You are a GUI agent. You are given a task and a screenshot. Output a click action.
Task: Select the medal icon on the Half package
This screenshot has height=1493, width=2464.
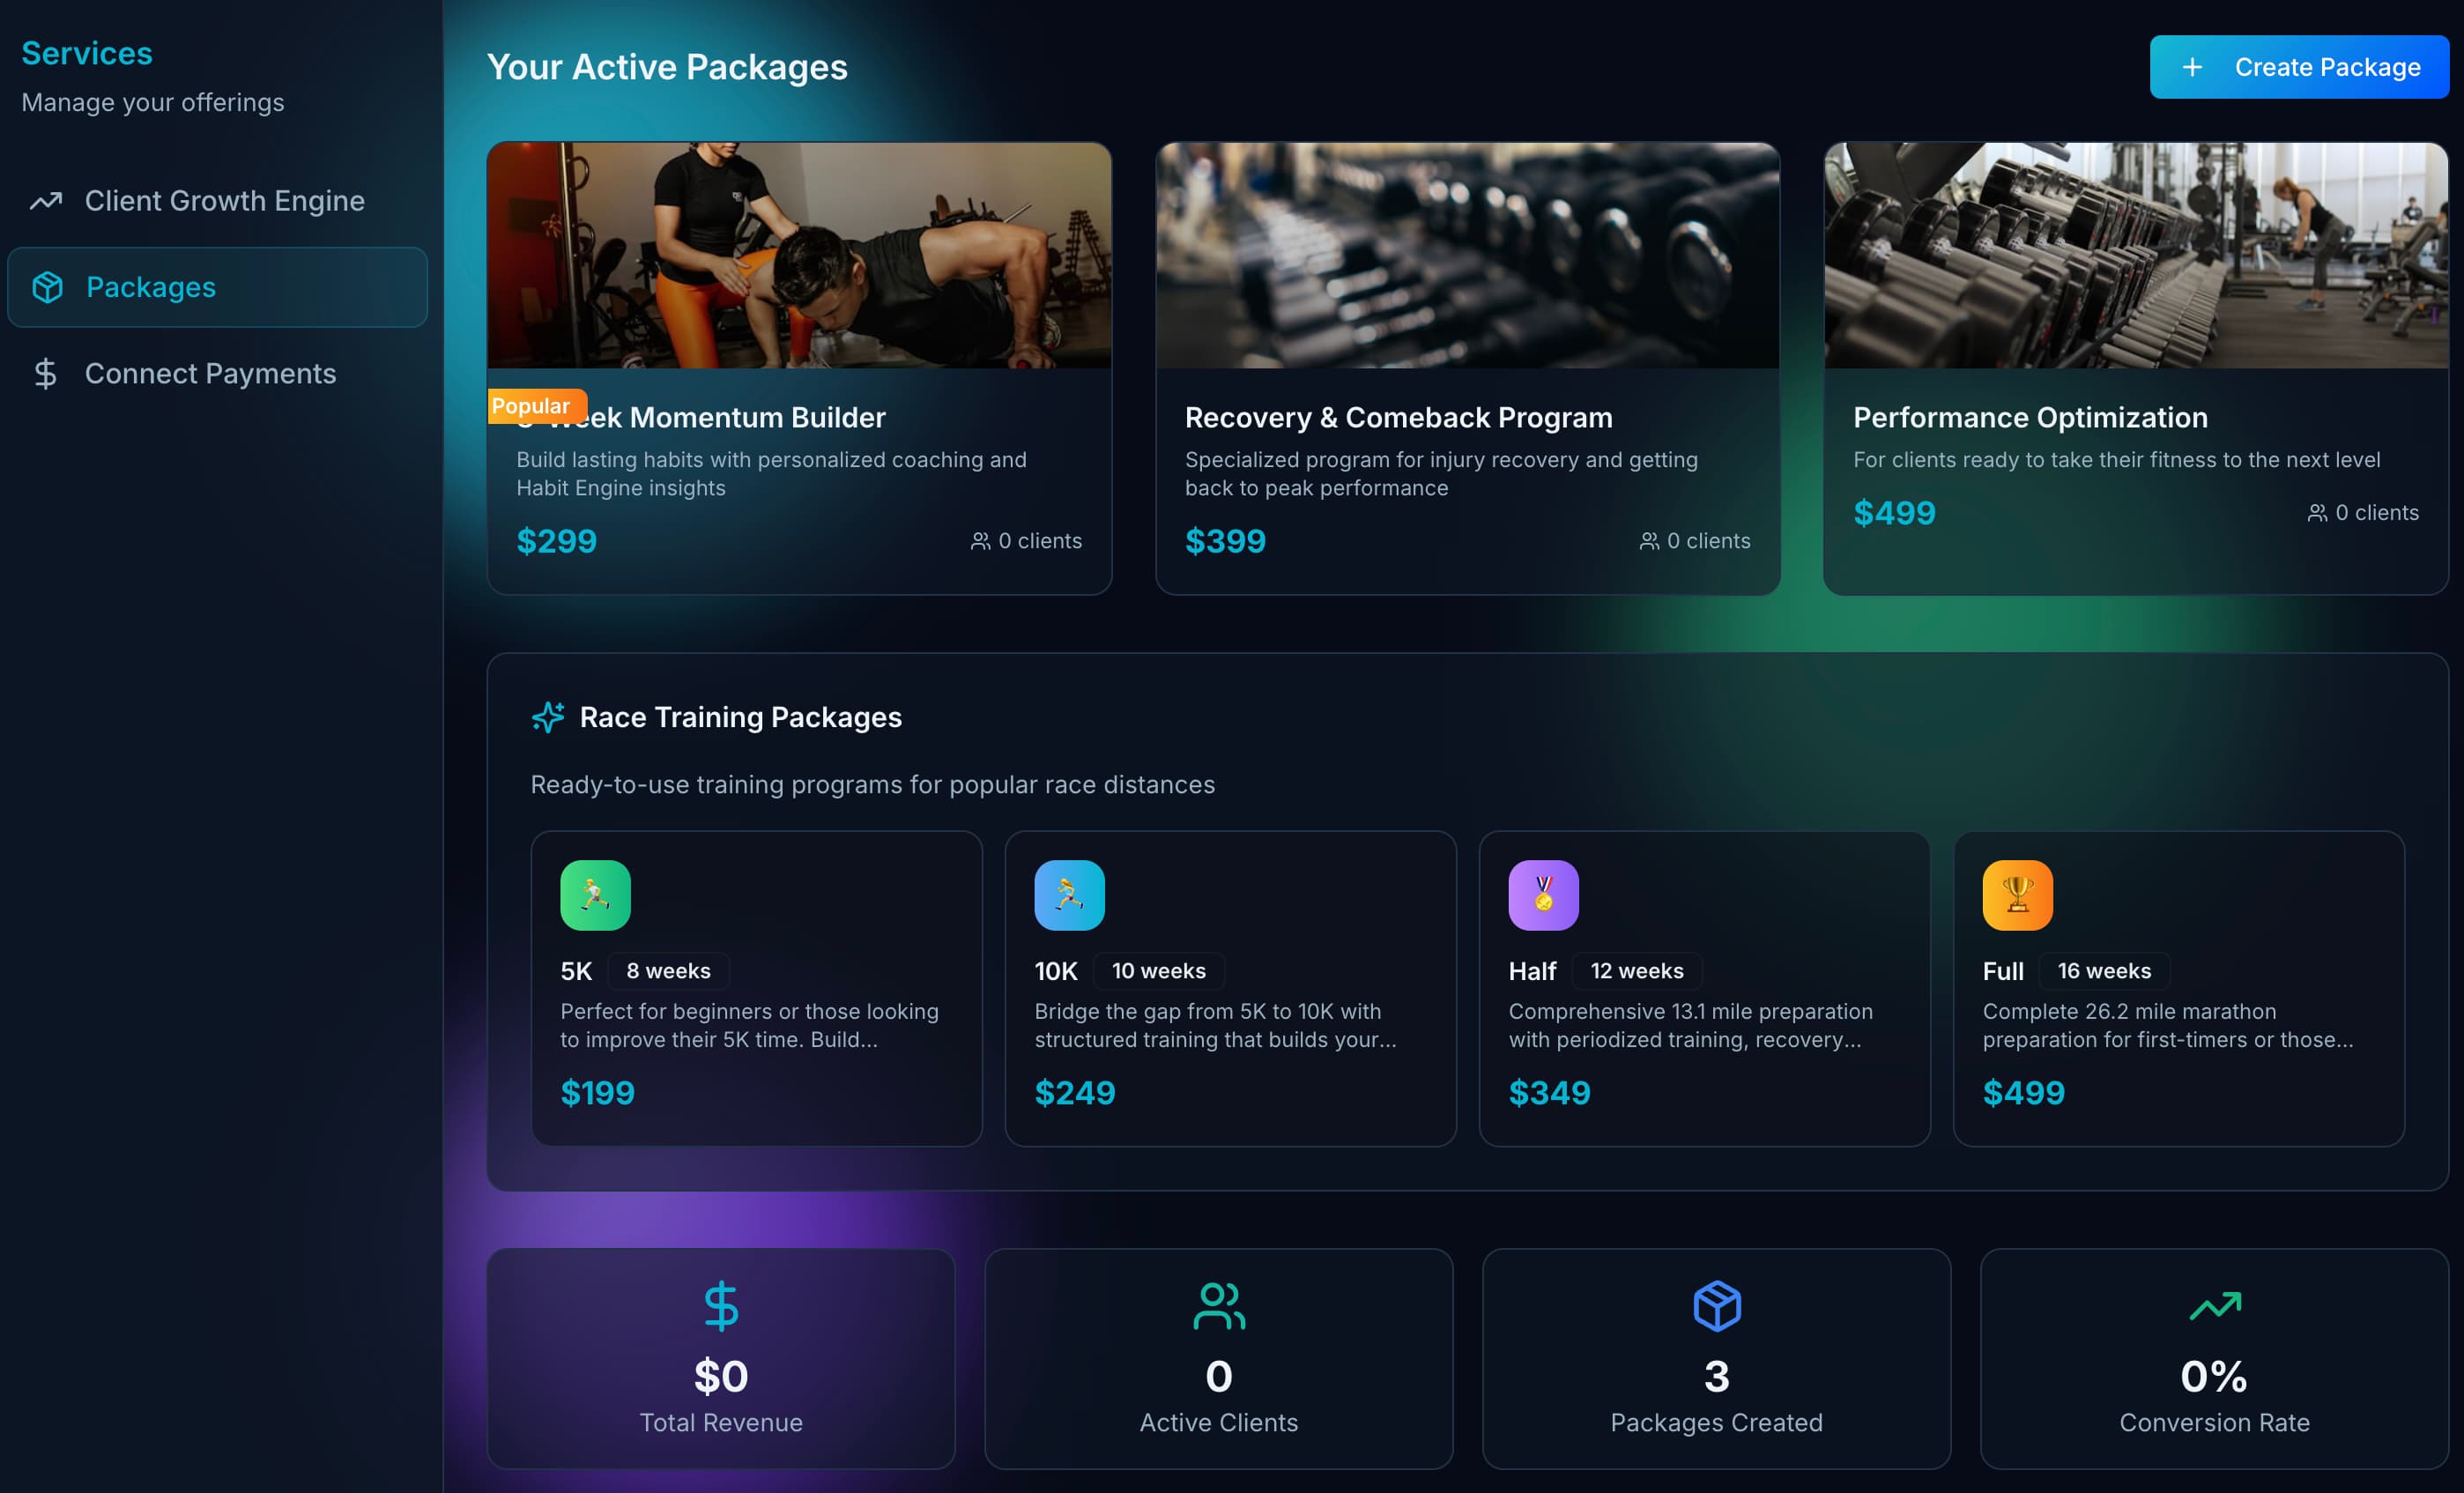(x=1543, y=894)
